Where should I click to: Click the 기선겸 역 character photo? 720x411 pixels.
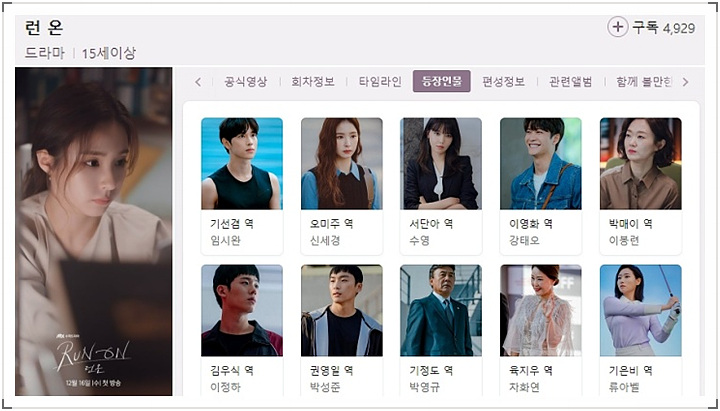pos(242,163)
